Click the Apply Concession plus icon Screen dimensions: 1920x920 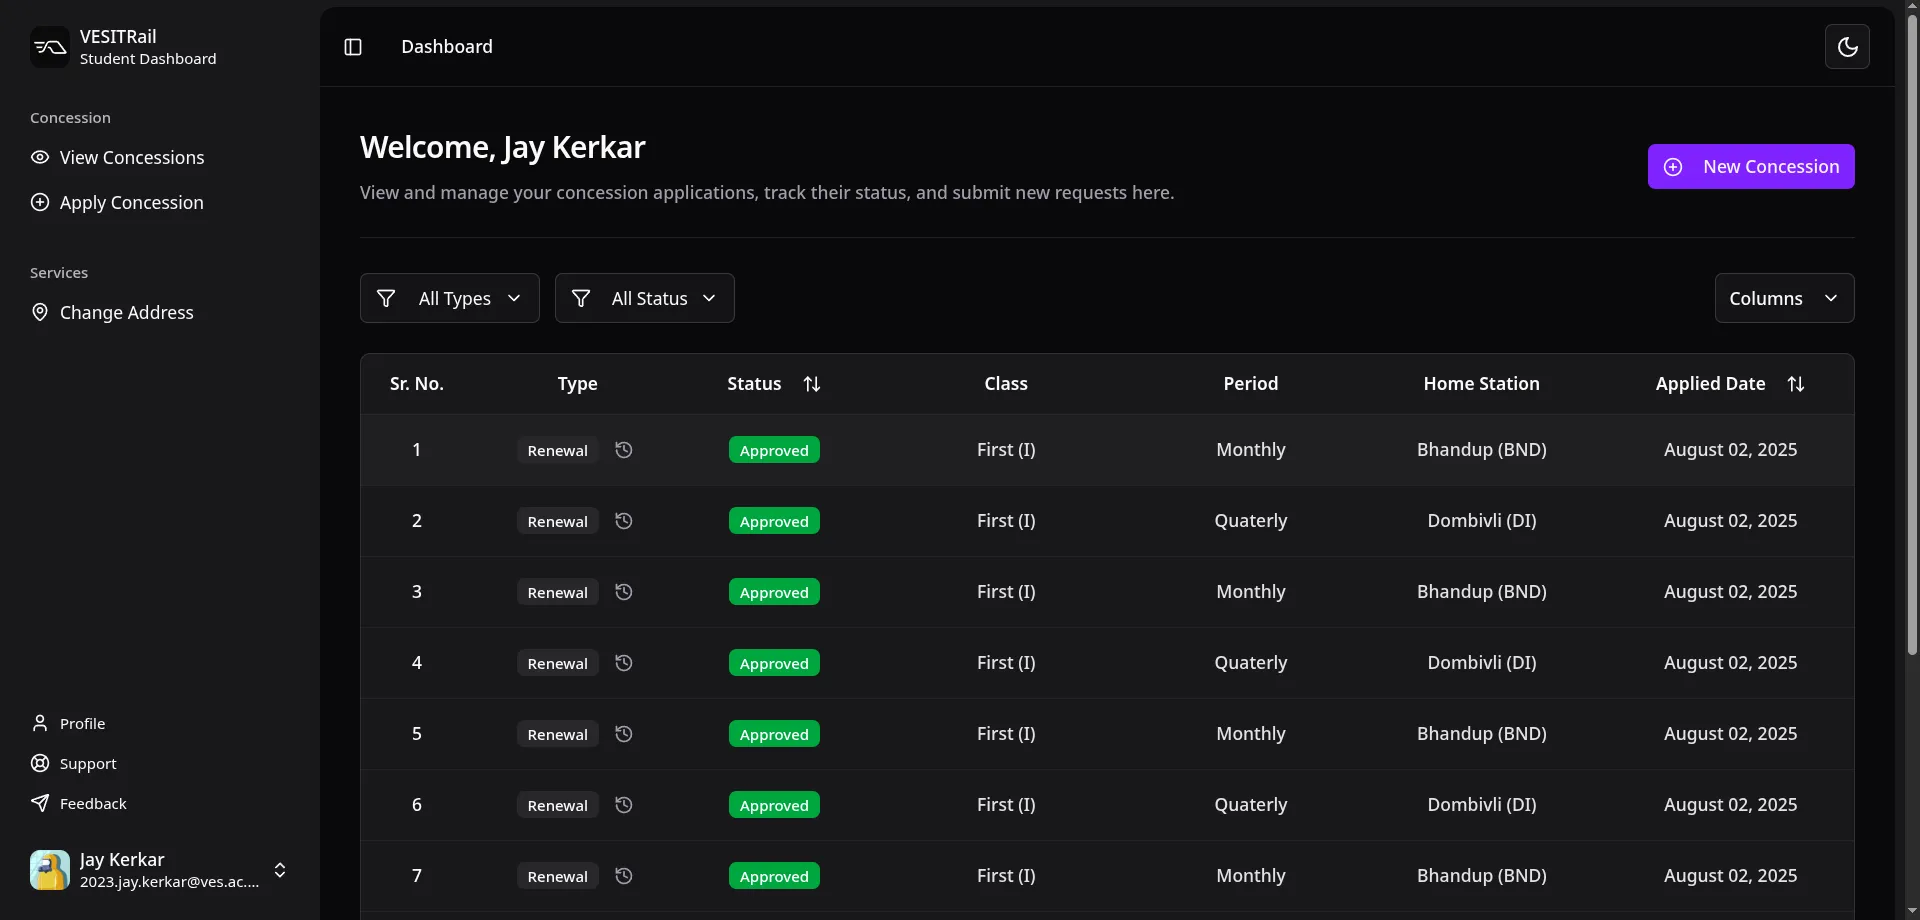click(40, 202)
